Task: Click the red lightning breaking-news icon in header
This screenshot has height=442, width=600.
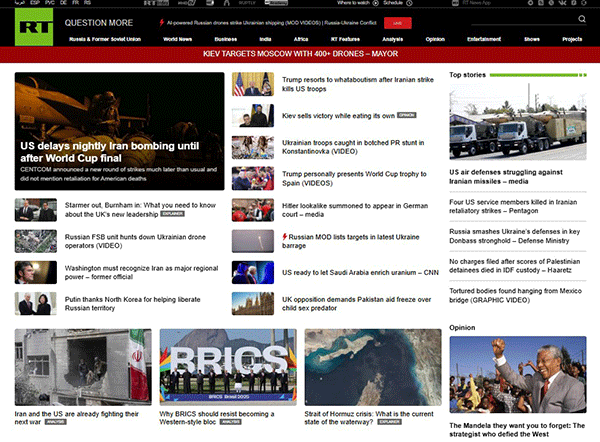Action: pyautogui.click(x=161, y=23)
